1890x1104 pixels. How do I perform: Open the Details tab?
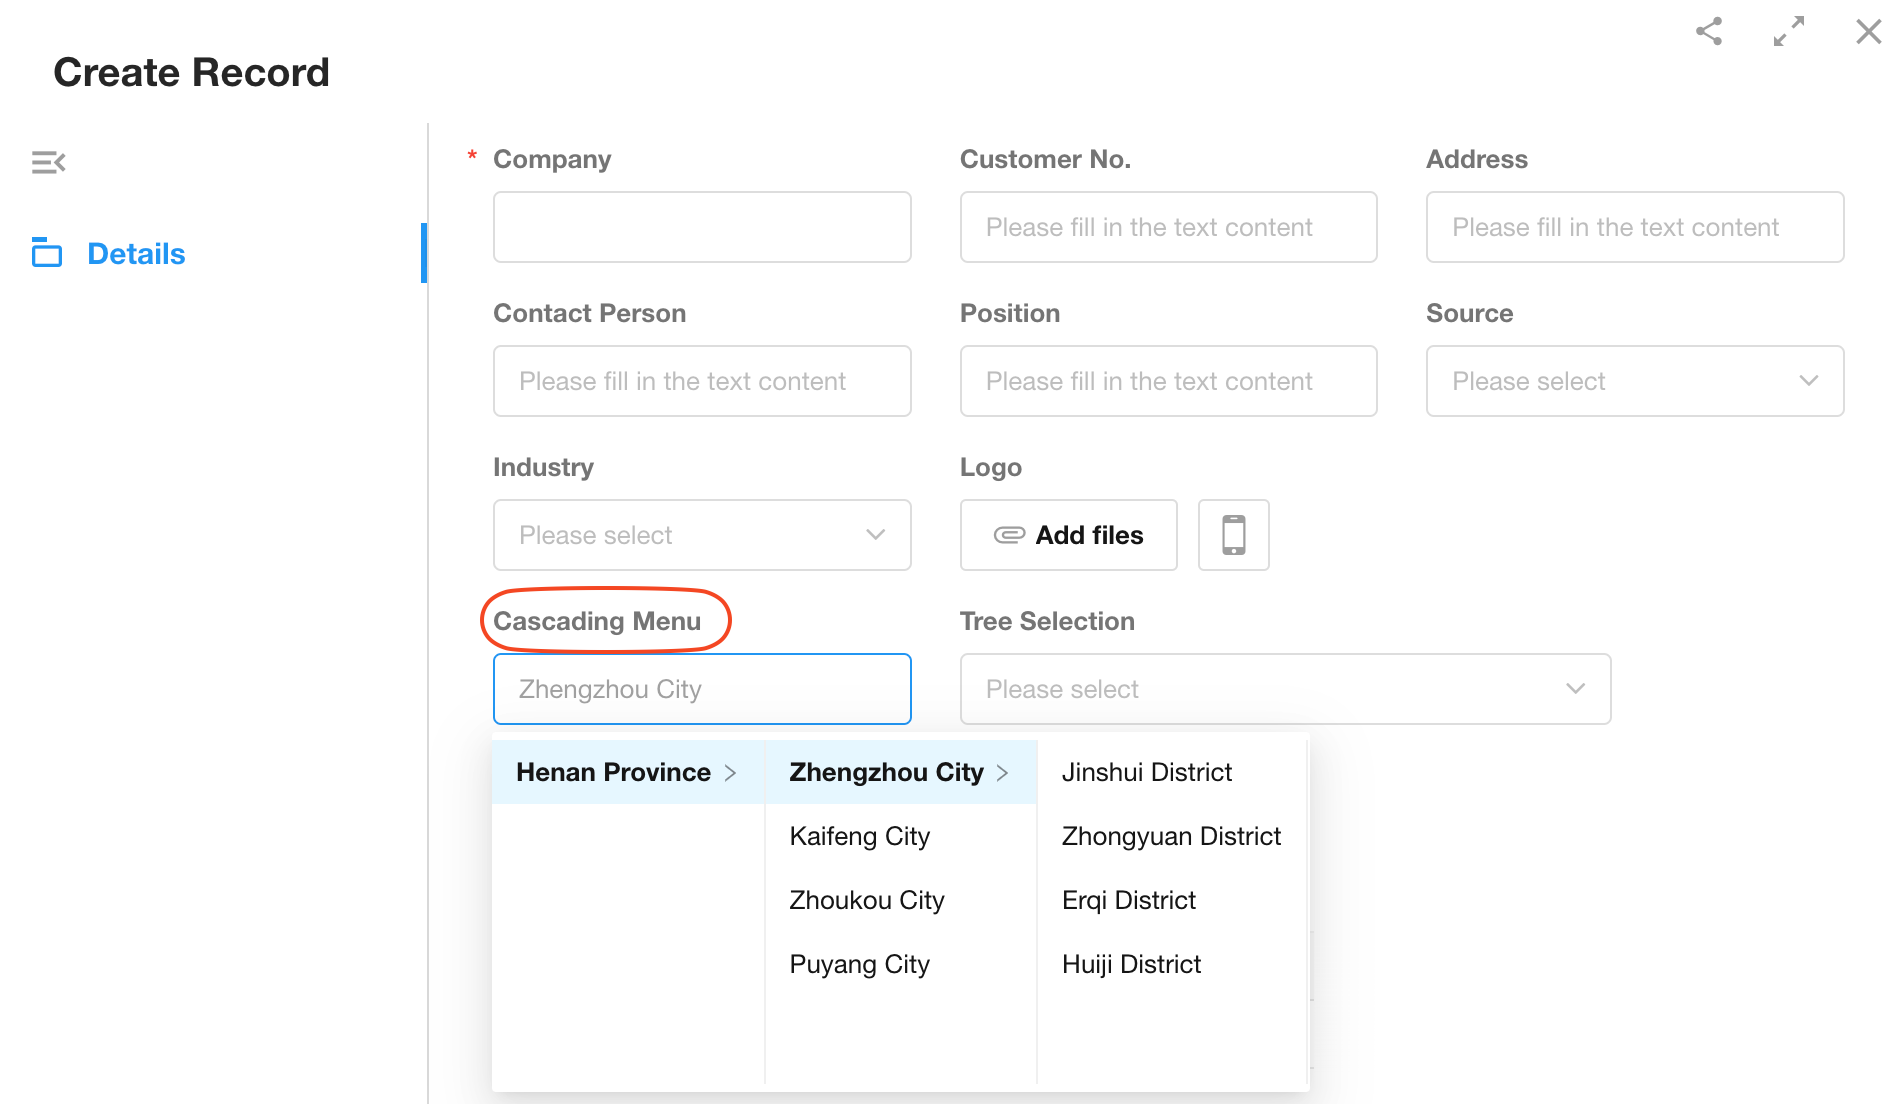(136, 254)
